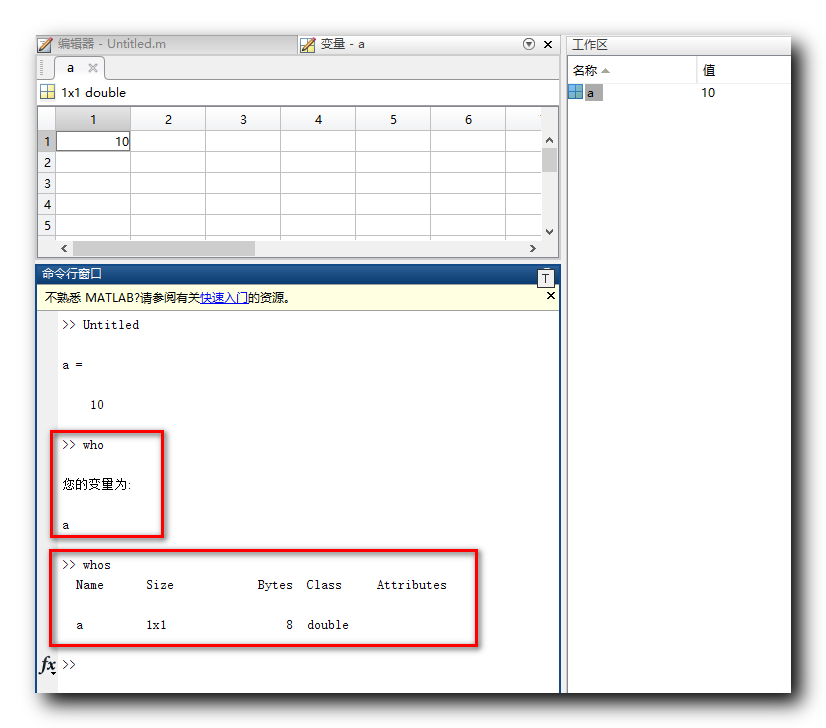Open the variable panel actions dropdown
Viewport: 826px width, 728px height.
tap(529, 44)
